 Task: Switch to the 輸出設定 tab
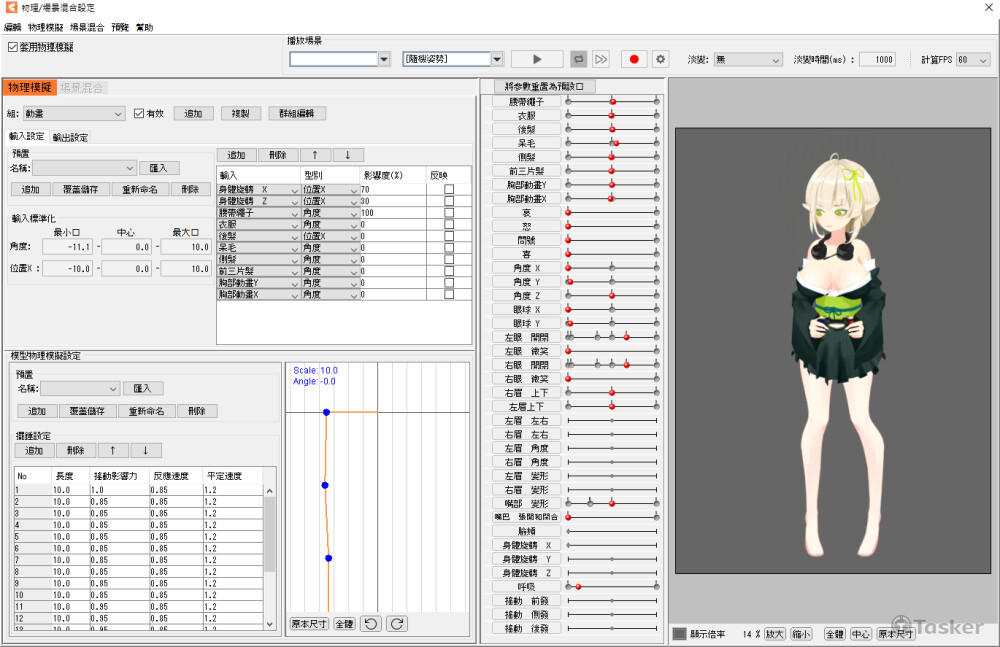tap(70, 138)
